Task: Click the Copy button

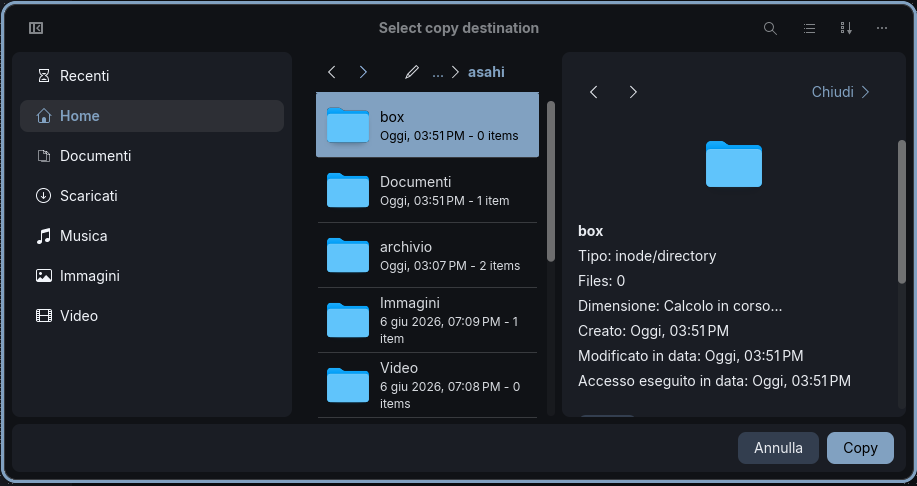Action: point(860,448)
